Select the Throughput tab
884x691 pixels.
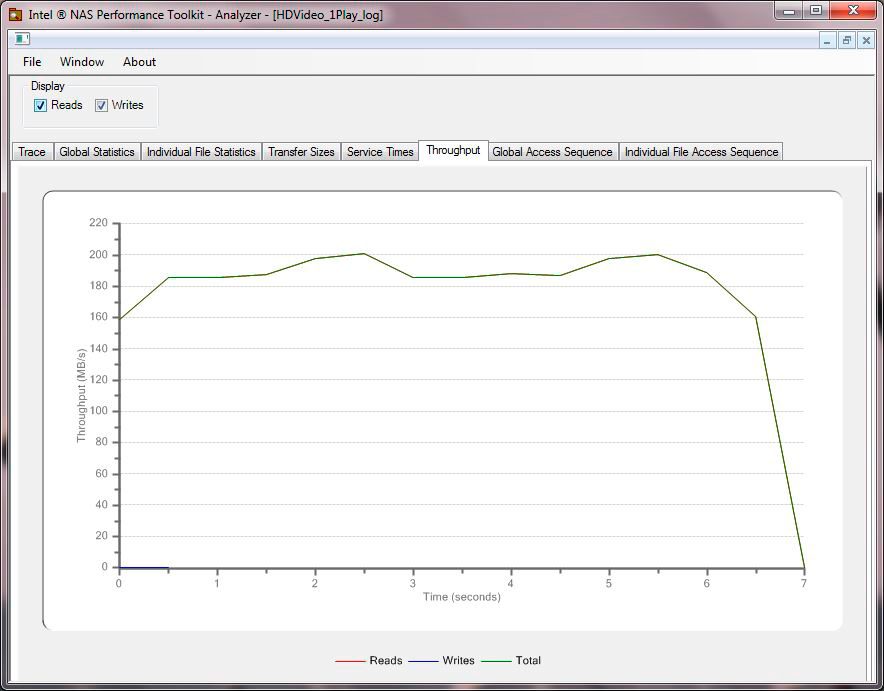[453, 150]
